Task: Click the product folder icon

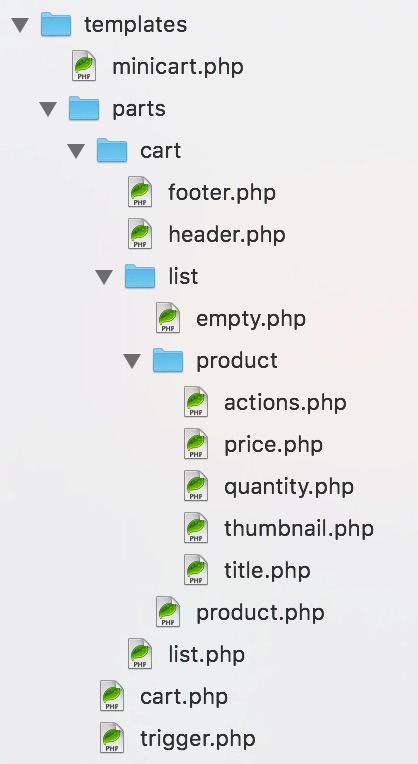Action: (x=168, y=361)
